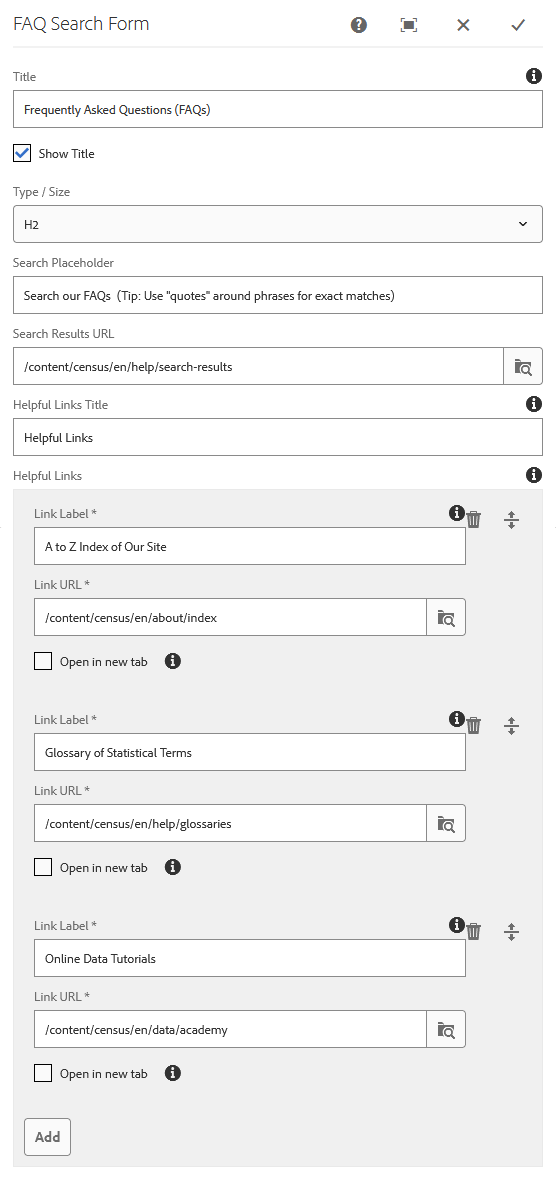The width and height of the screenshot is (556, 1184).
Task: Enable Open in new tab for A to Z Index
Action: click(43, 661)
